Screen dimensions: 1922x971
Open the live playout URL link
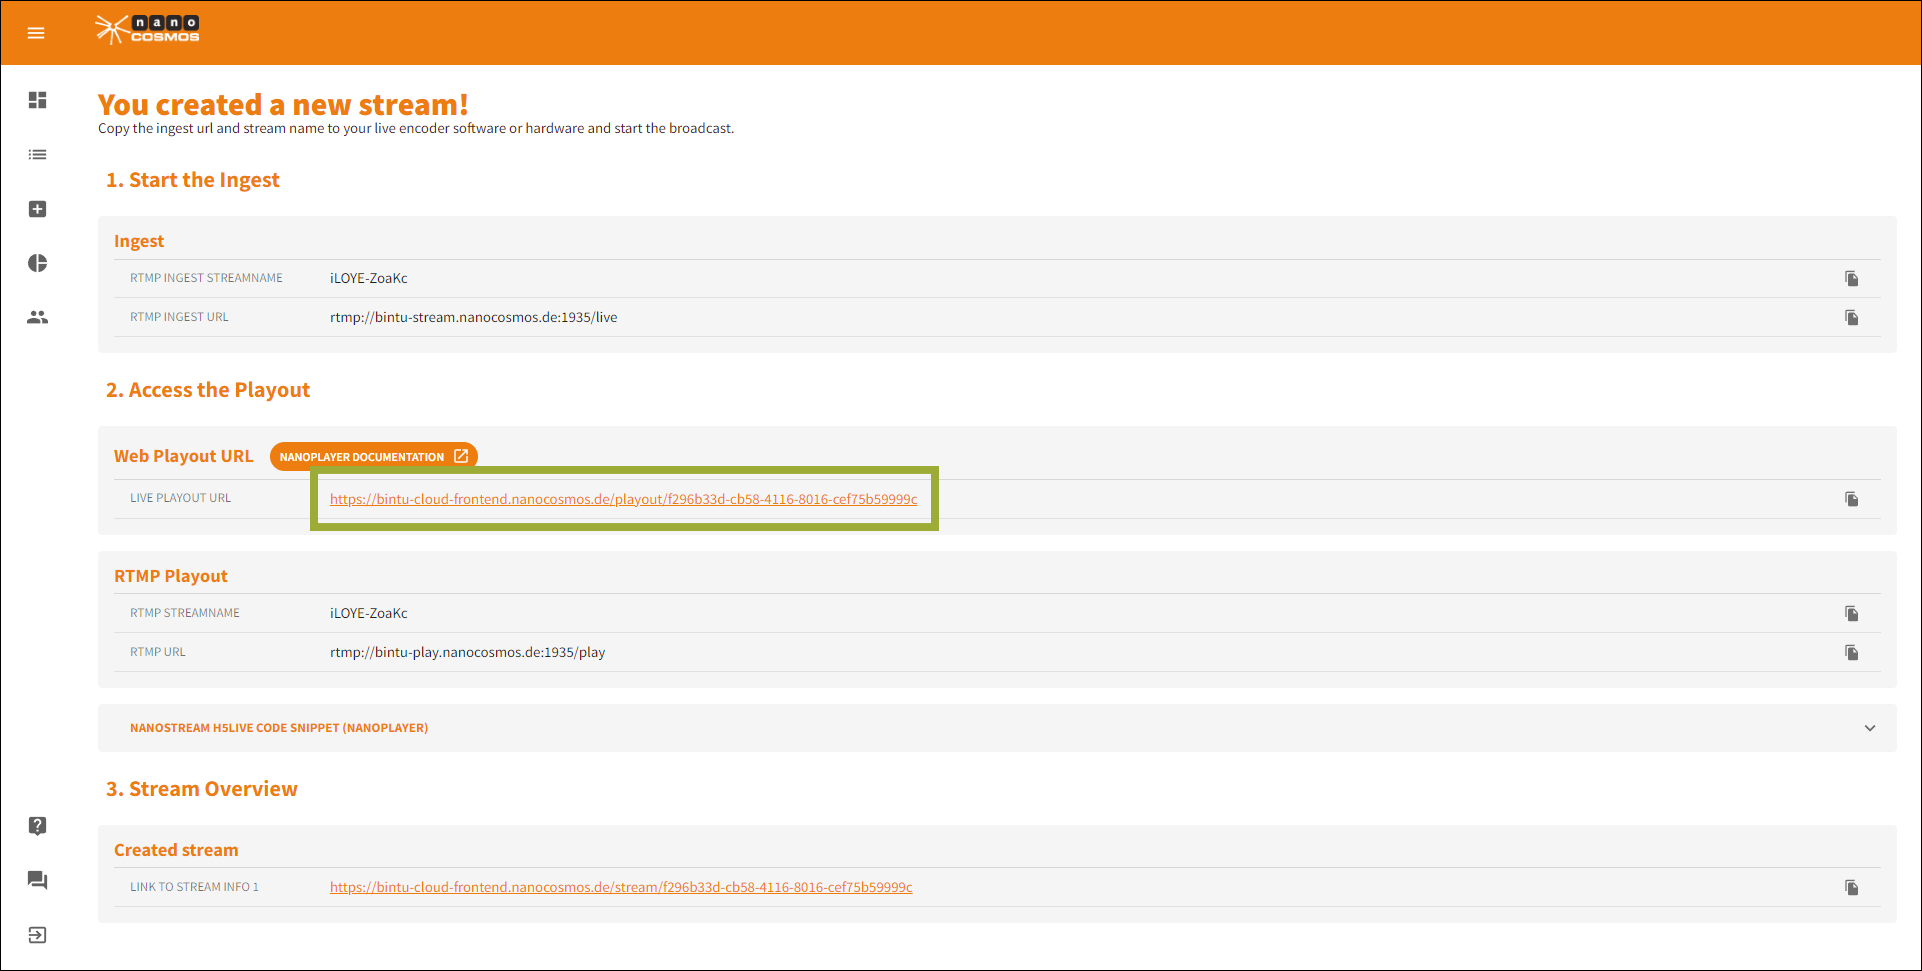click(x=623, y=499)
